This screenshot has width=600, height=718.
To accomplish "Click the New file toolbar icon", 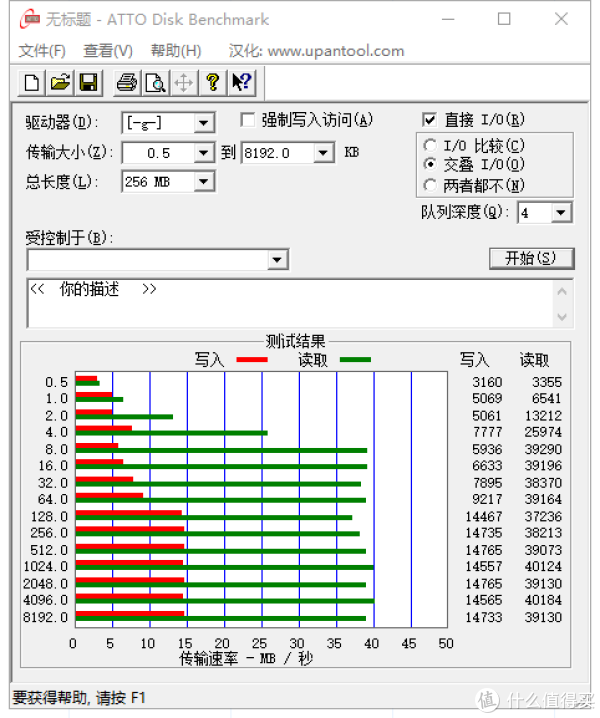I will pos(32,83).
